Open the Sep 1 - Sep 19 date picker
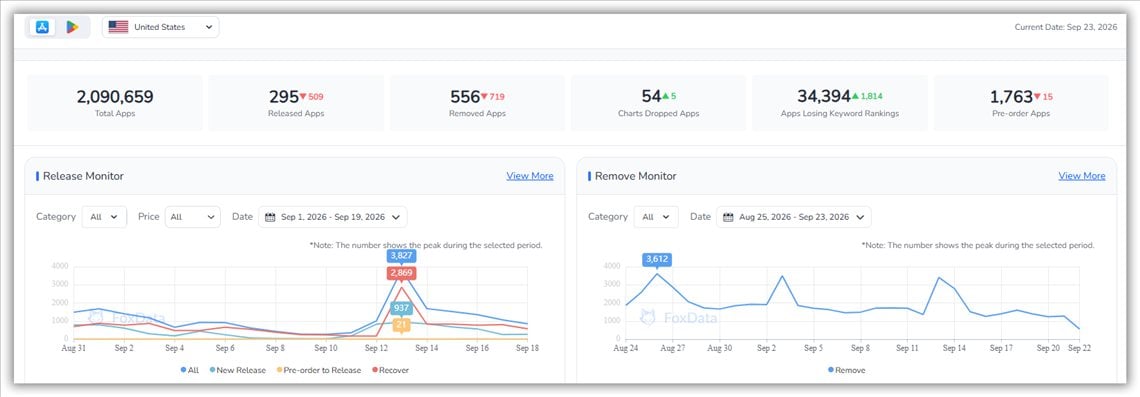 pos(333,217)
